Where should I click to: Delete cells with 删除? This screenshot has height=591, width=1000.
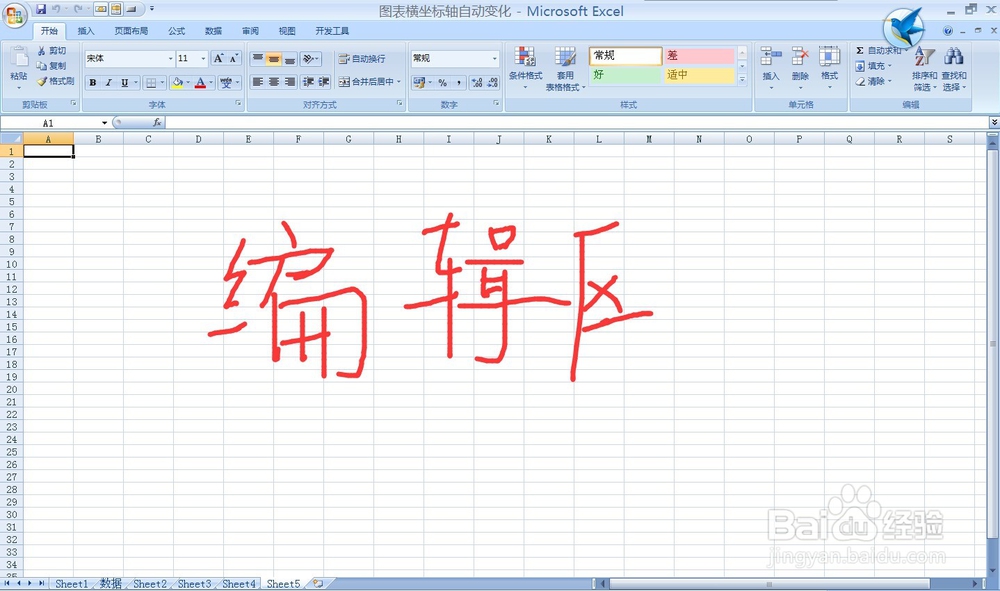(800, 67)
